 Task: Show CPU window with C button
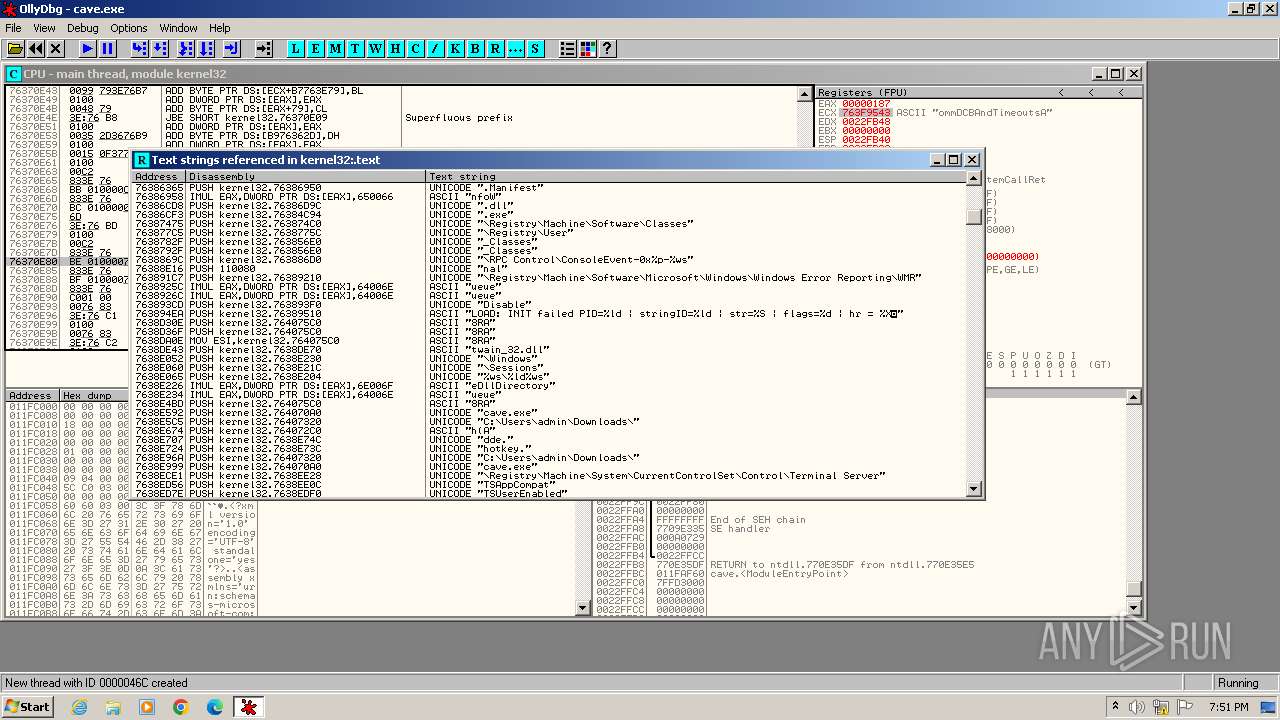(x=416, y=48)
